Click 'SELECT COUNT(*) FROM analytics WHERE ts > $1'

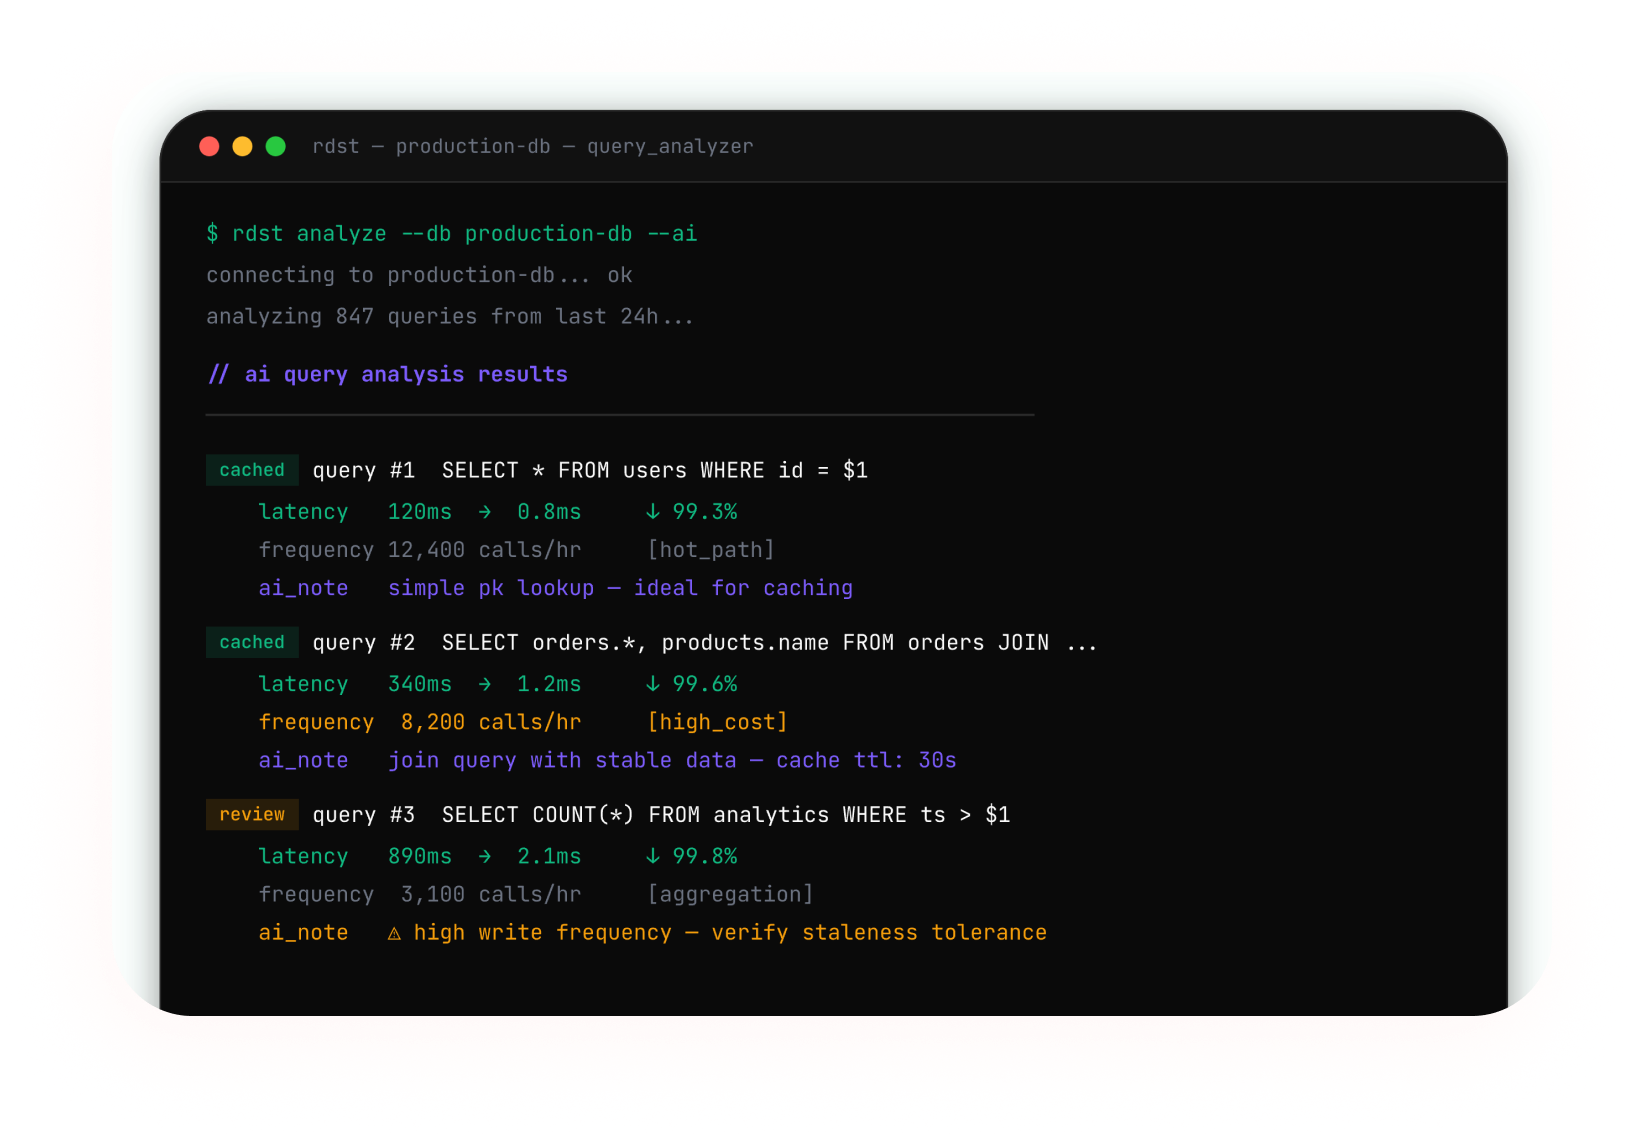pos(726,815)
